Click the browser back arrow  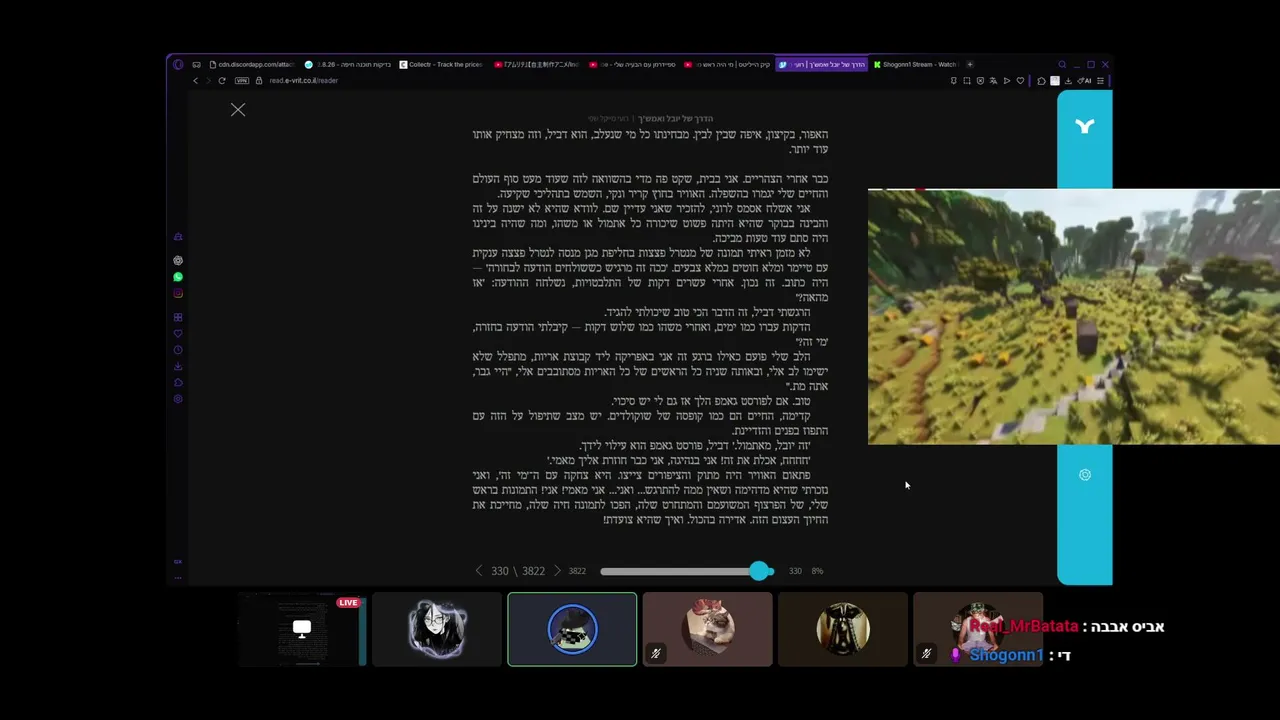[196, 81]
